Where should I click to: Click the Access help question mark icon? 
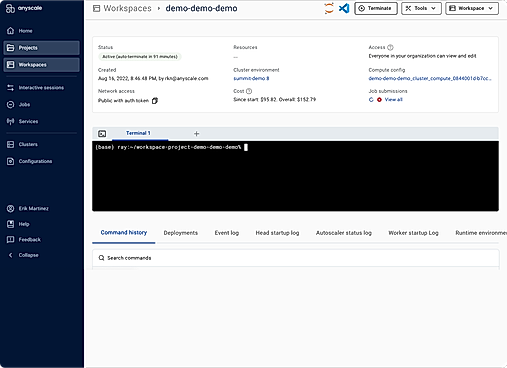[390, 47]
